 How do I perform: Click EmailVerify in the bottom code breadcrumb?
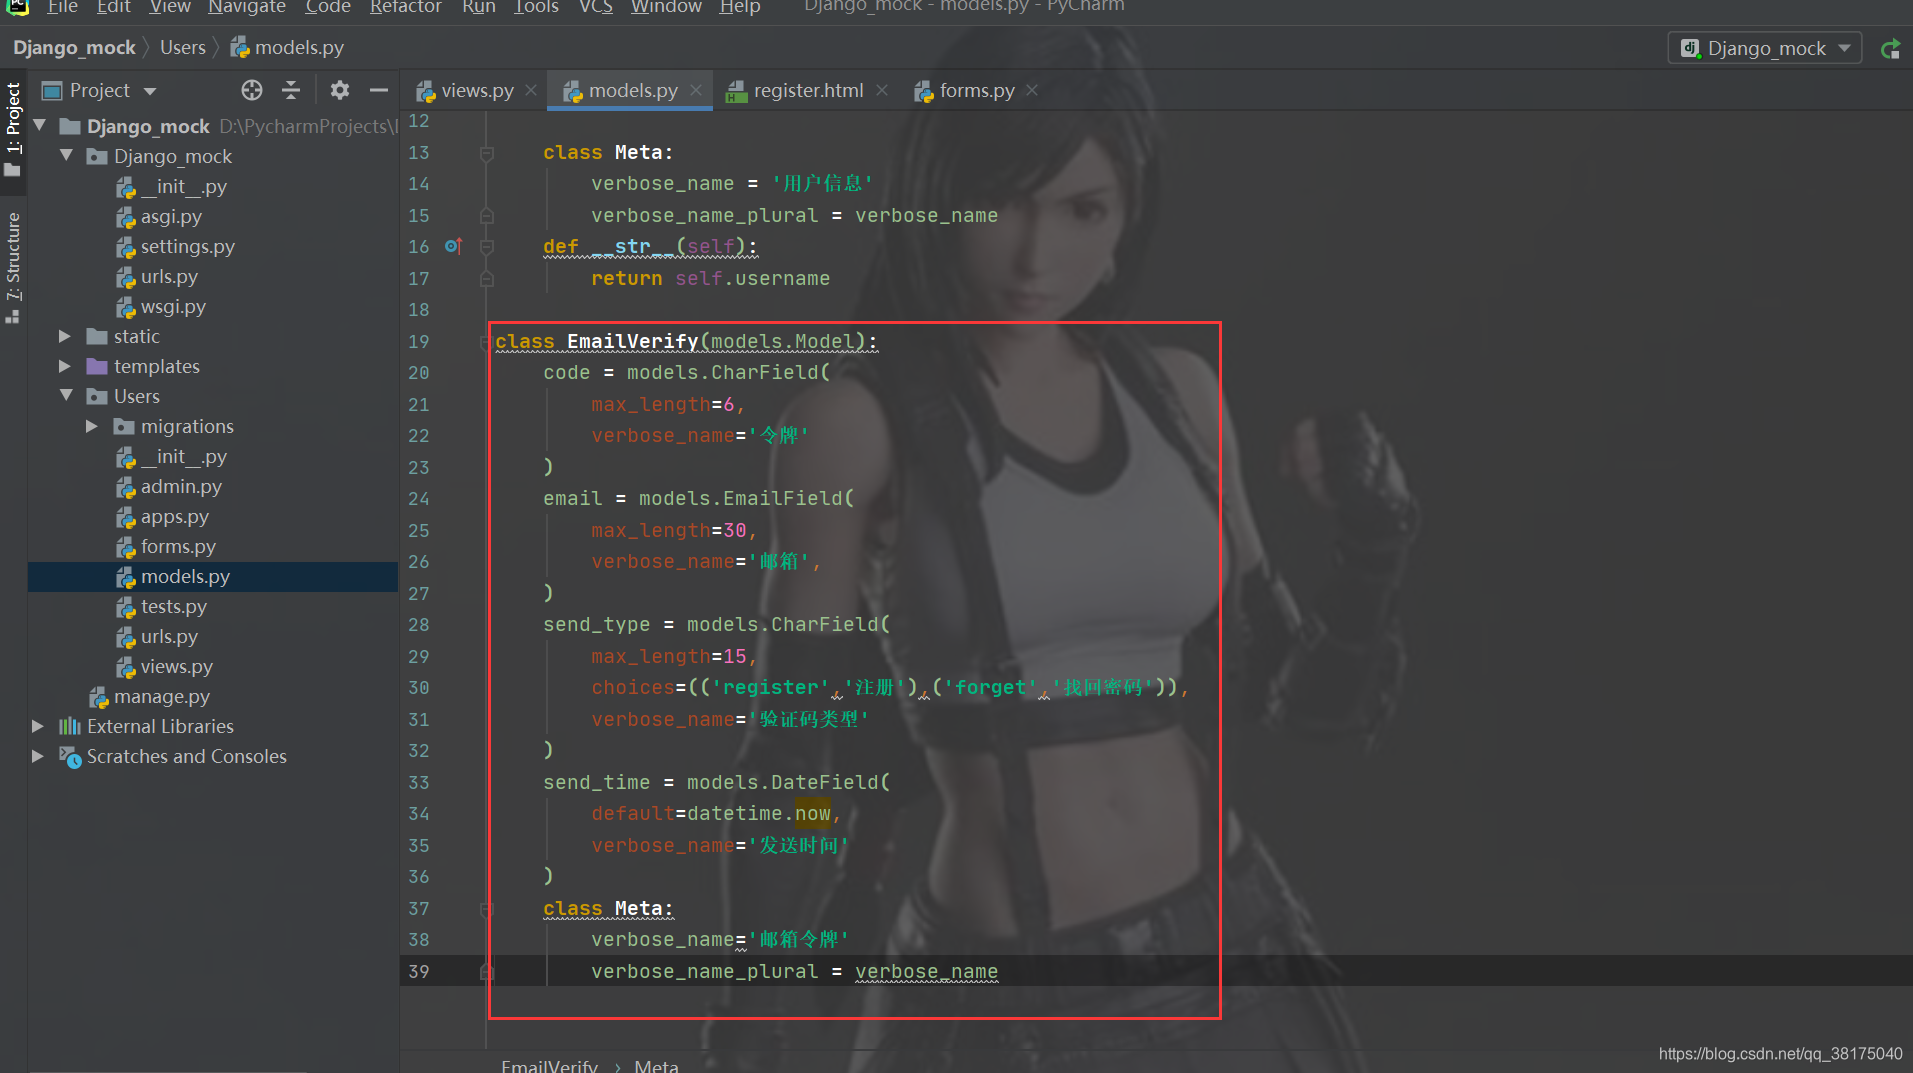[x=549, y=1066]
